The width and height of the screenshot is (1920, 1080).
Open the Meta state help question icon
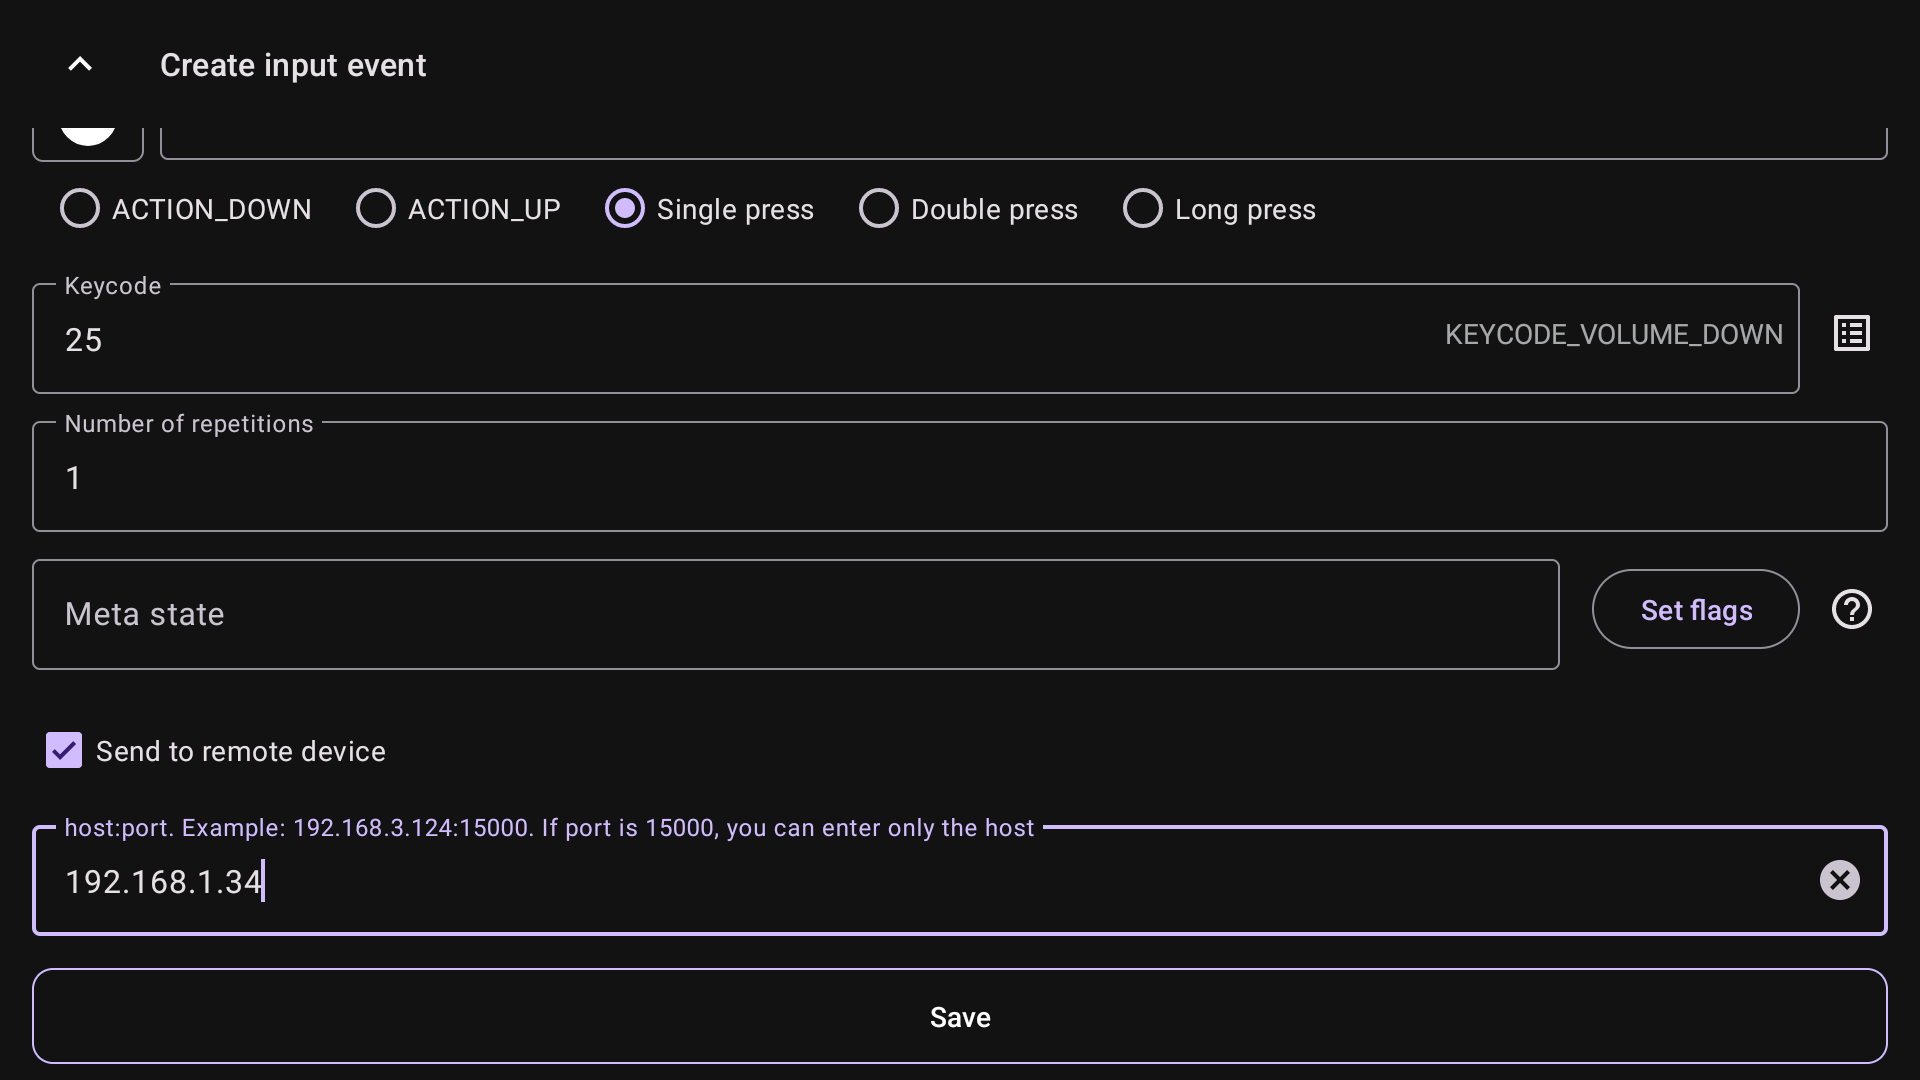[x=1851, y=610]
